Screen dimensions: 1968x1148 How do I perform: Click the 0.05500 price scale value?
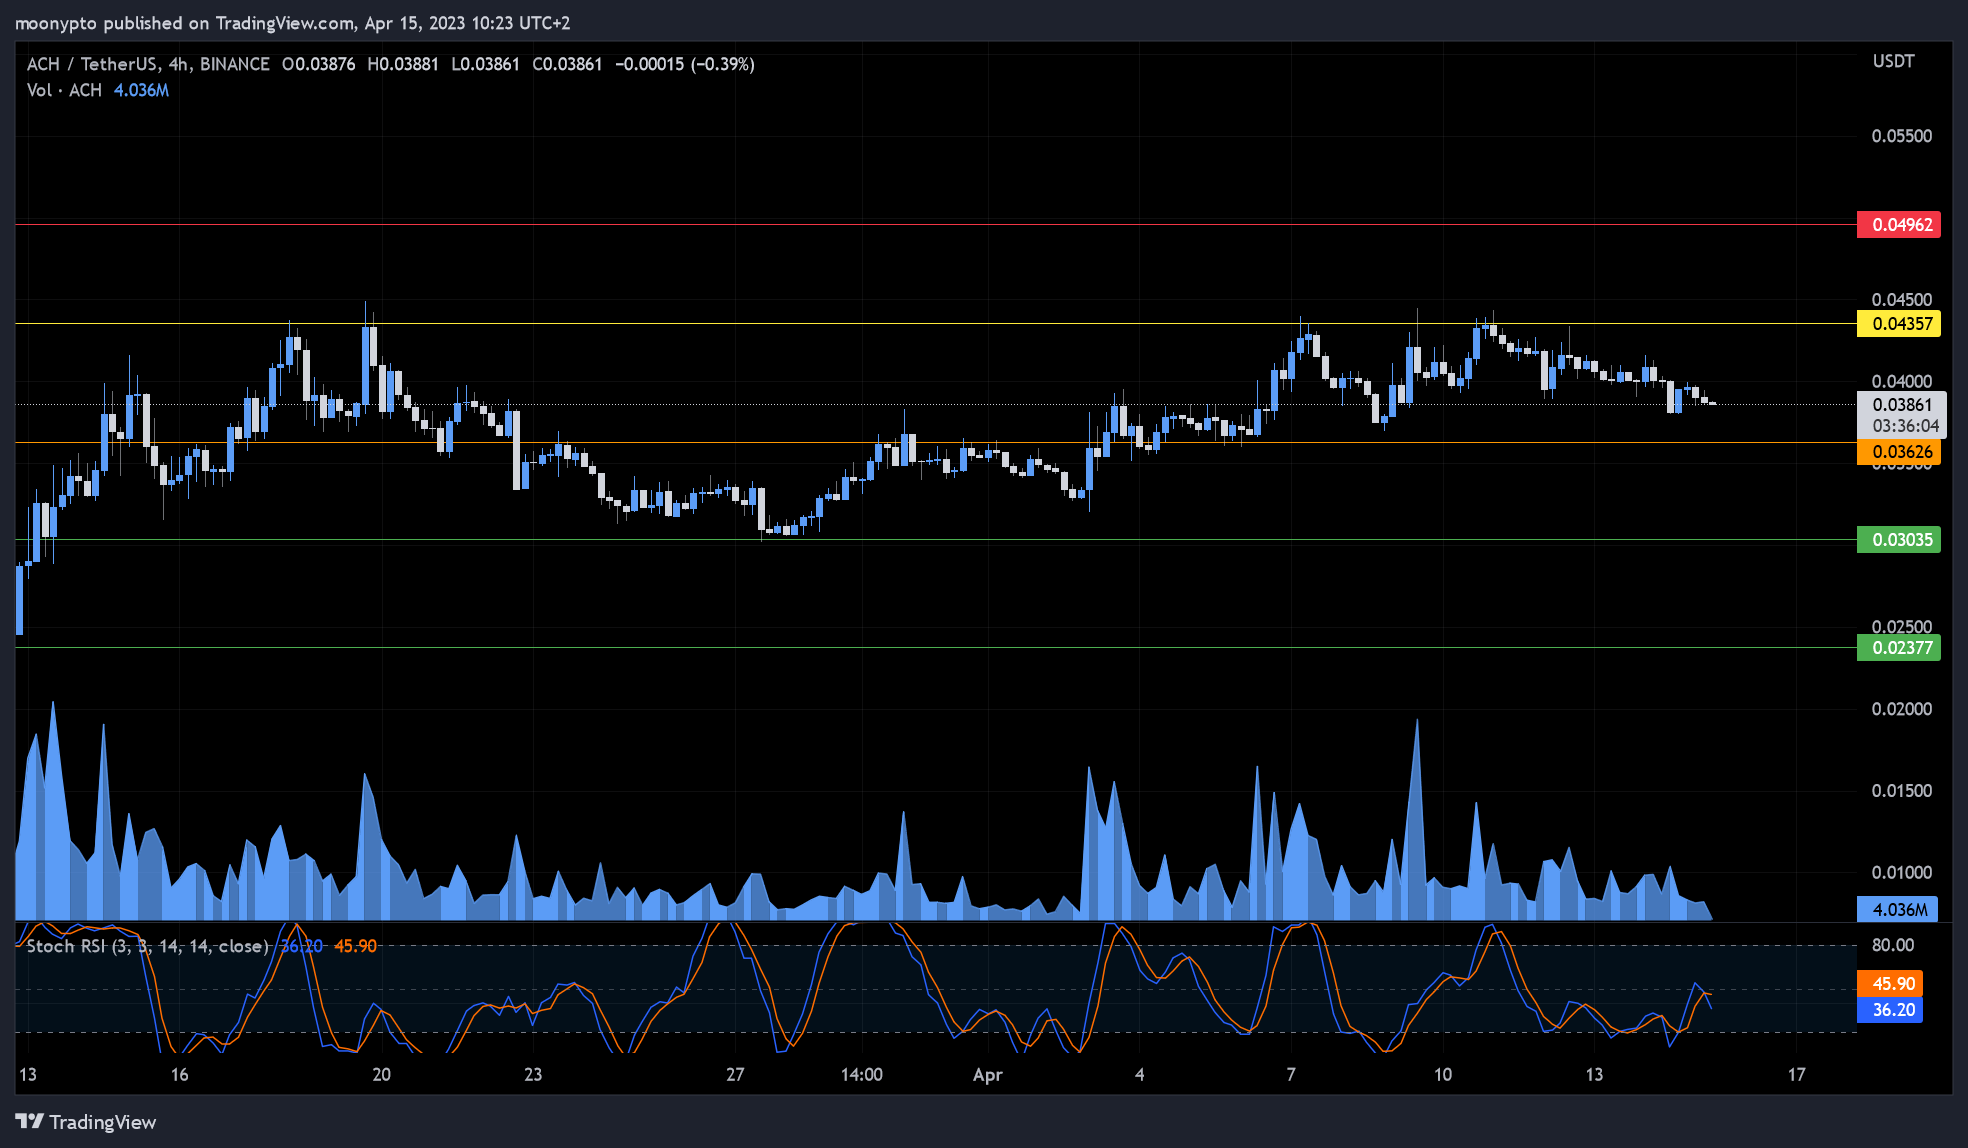[x=1902, y=136]
